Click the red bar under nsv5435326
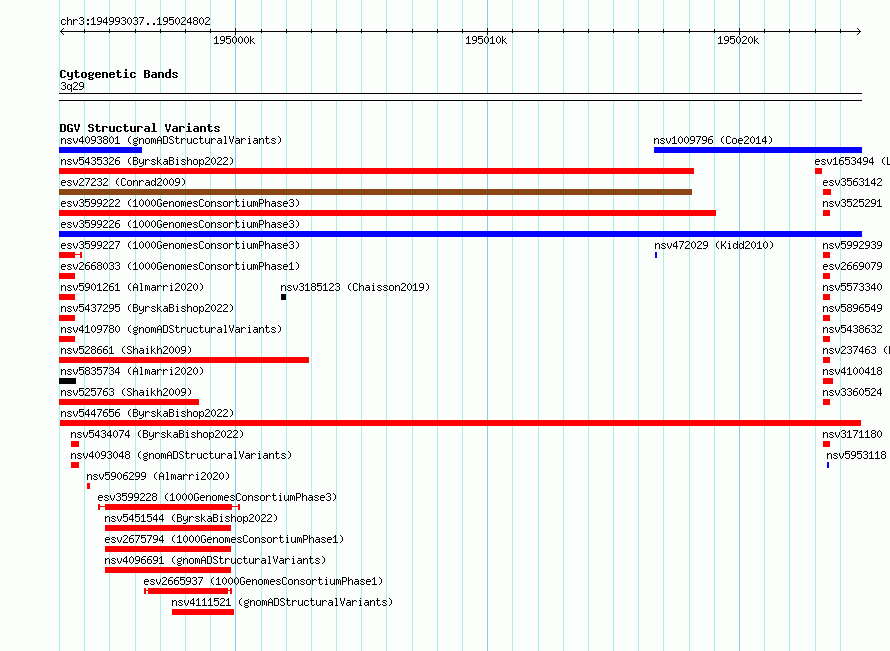The width and height of the screenshot is (890, 651). pos(376,171)
